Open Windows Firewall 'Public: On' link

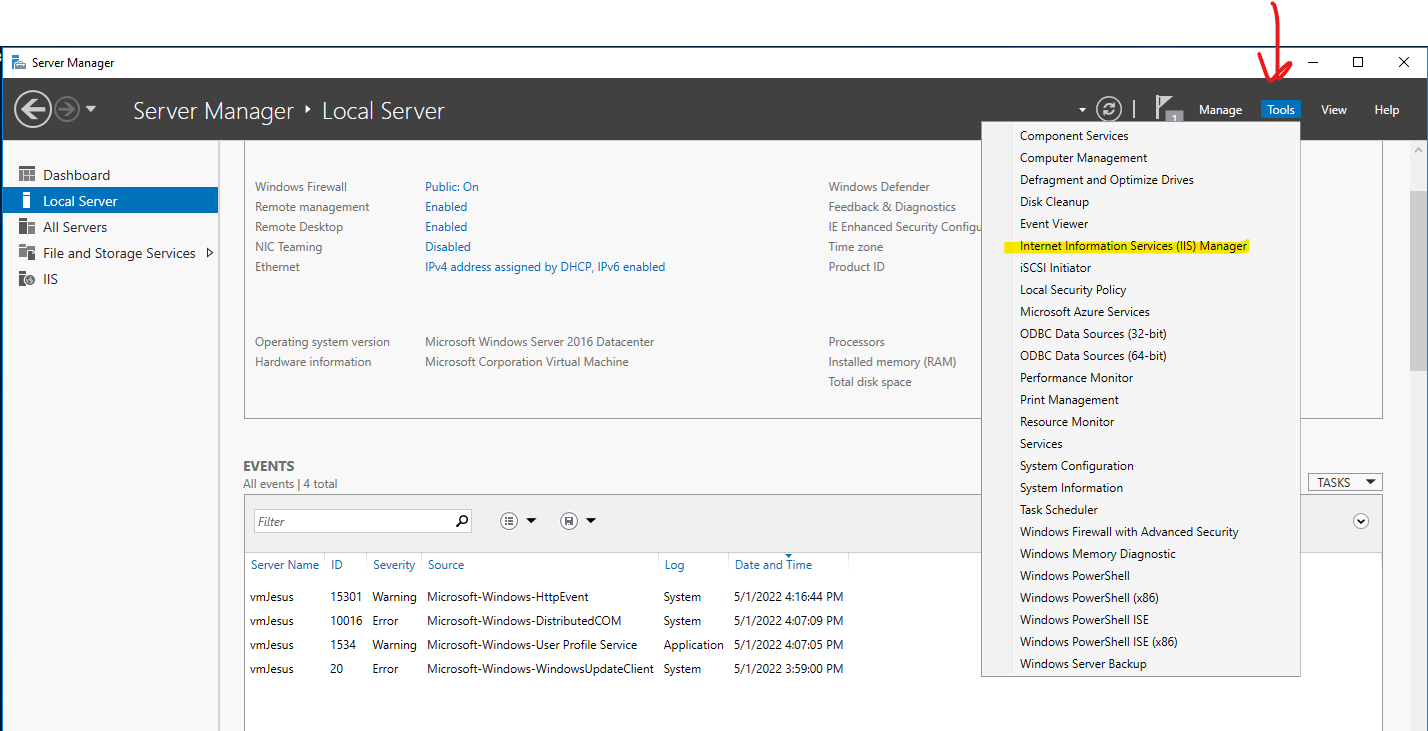452,187
